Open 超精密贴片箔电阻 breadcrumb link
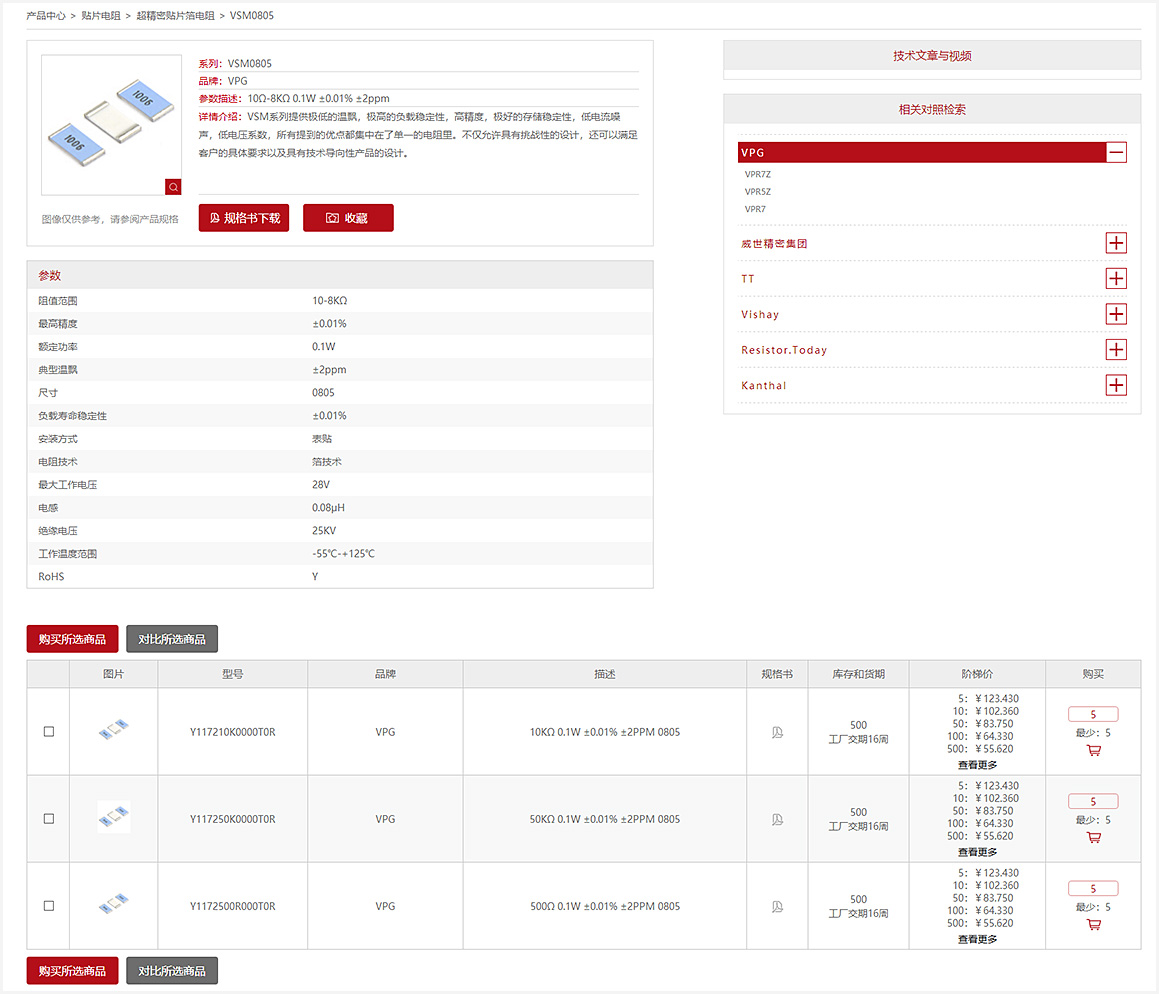This screenshot has height=994, width=1159. tap(175, 16)
